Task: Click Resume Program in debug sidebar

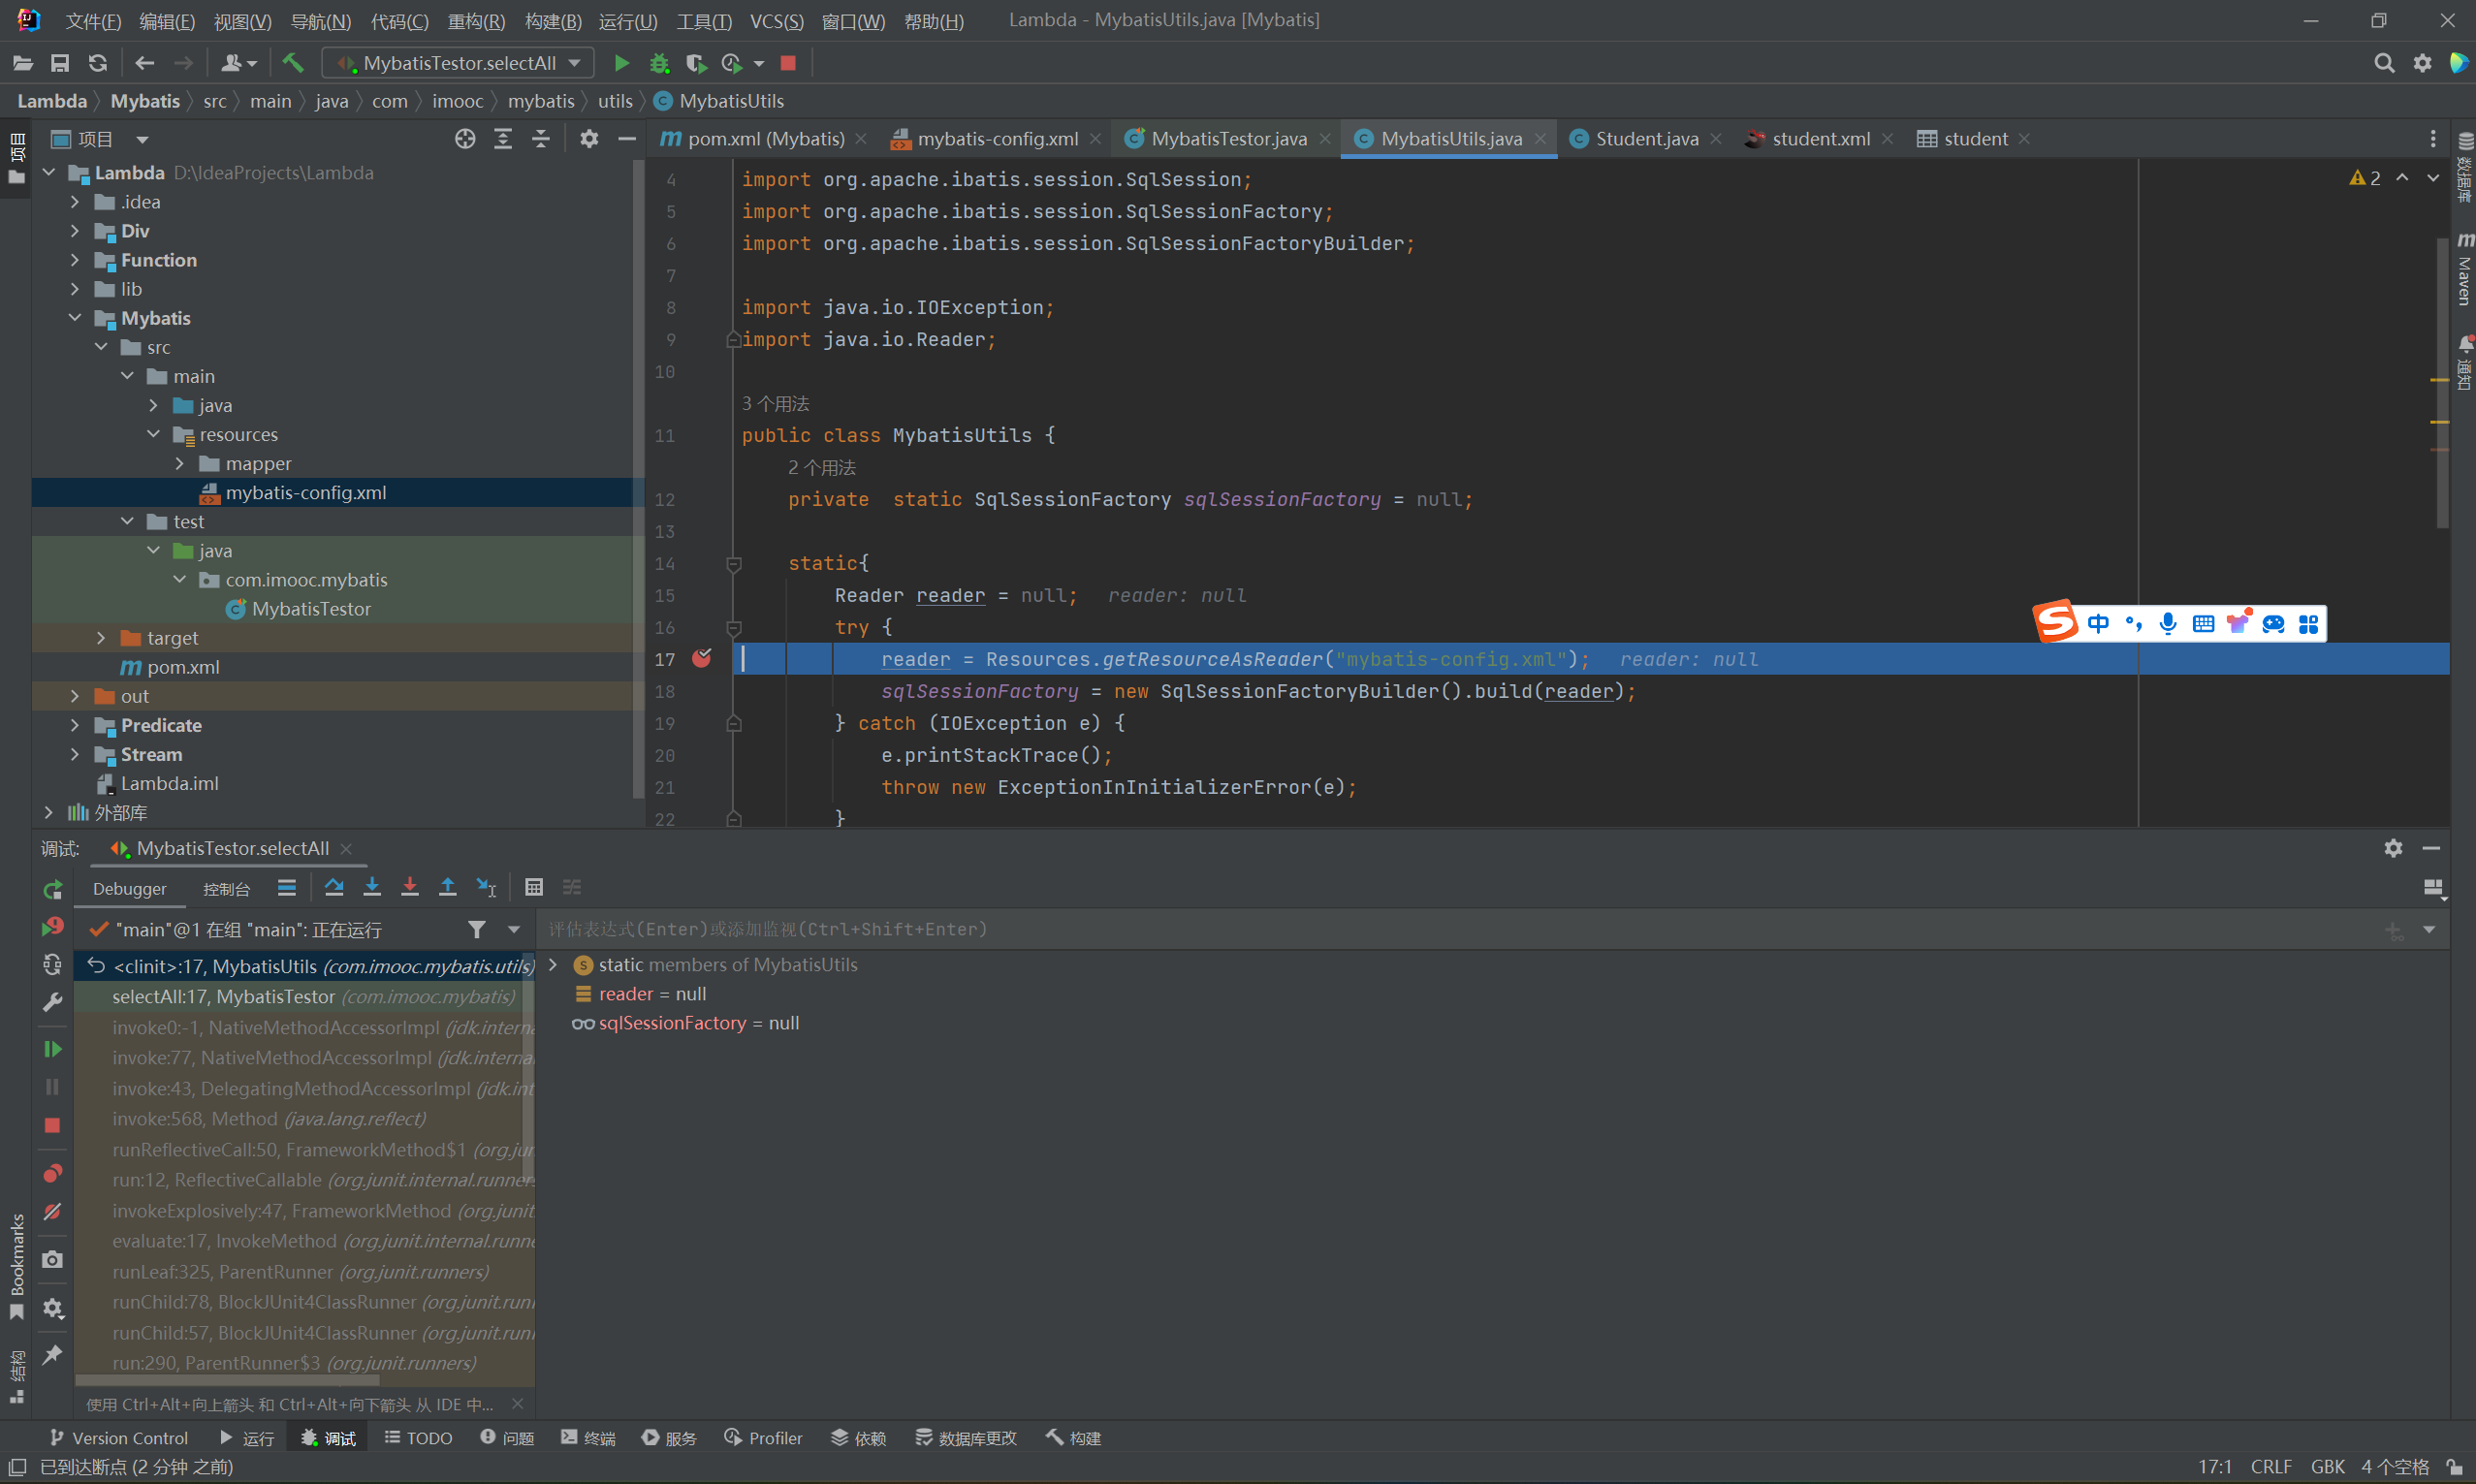Action: [52, 1049]
